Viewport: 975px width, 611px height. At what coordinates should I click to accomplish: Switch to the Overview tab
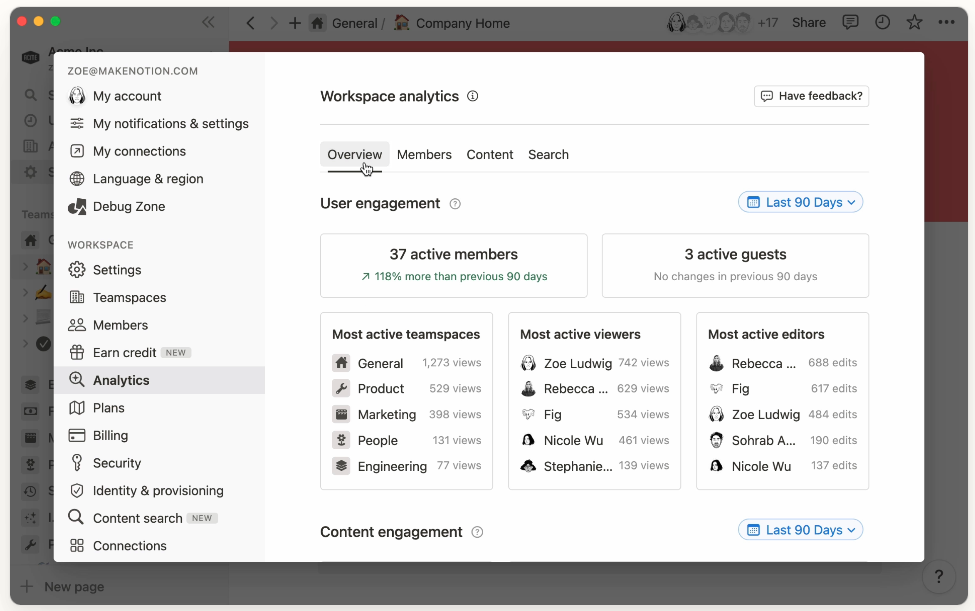coord(354,154)
